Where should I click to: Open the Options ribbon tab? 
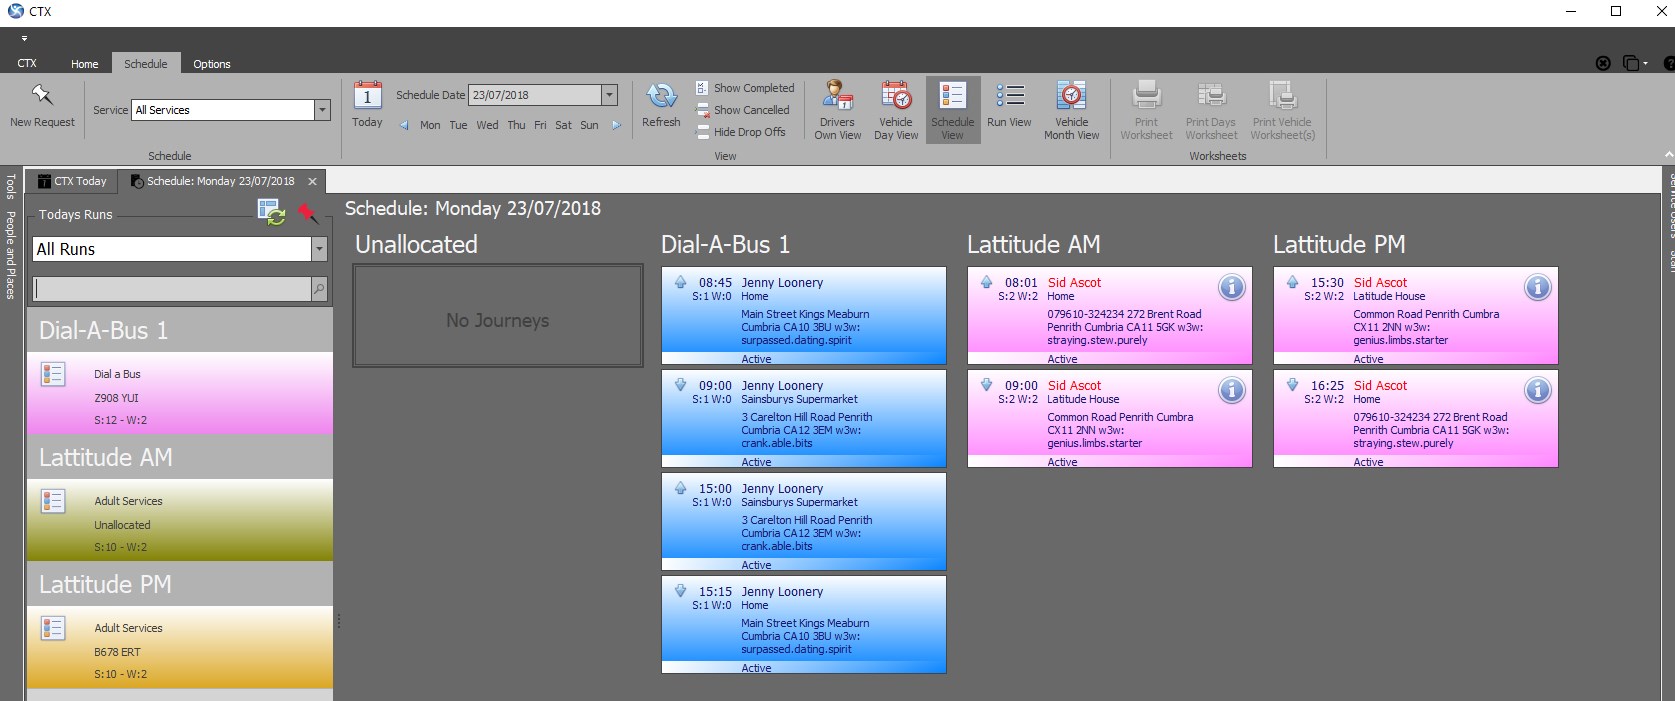pos(212,64)
